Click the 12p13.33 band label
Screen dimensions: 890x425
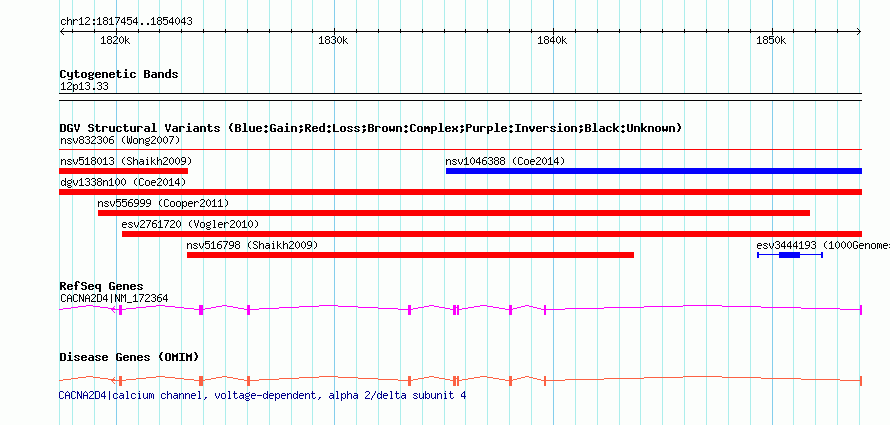(84, 87)
